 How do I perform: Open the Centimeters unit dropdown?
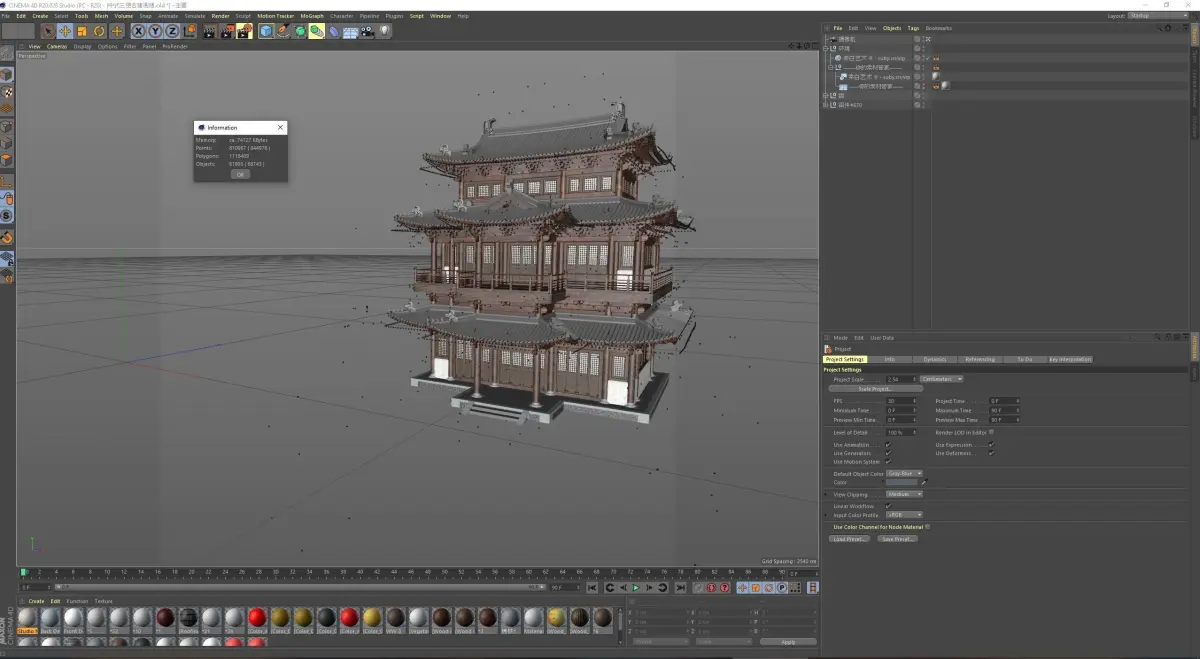[942, 379]
